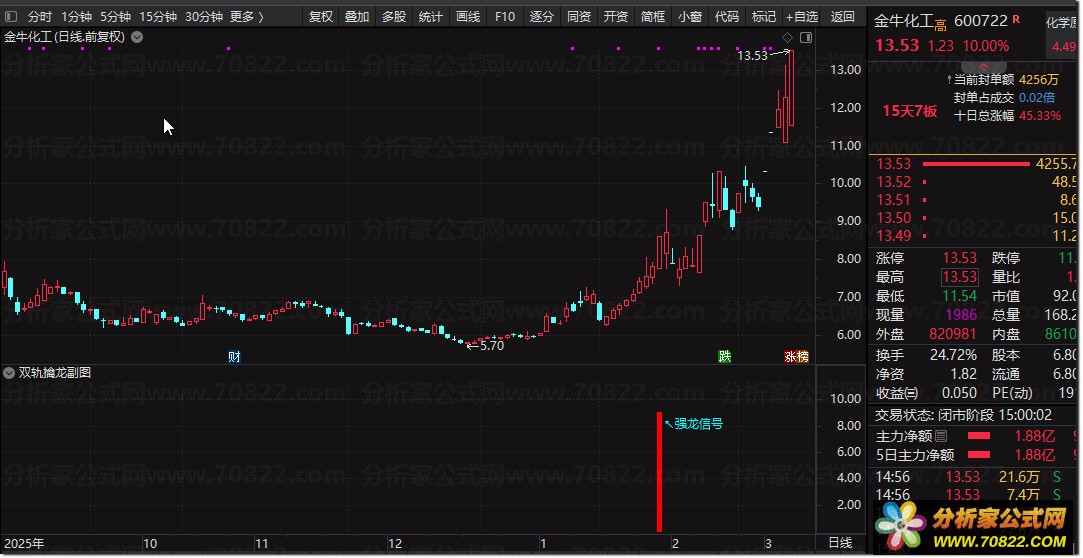Open the 化学 sector tile at top right
Image resolution: width=1083 pixels, height=558 pixels.
(x=1062, y=35)
